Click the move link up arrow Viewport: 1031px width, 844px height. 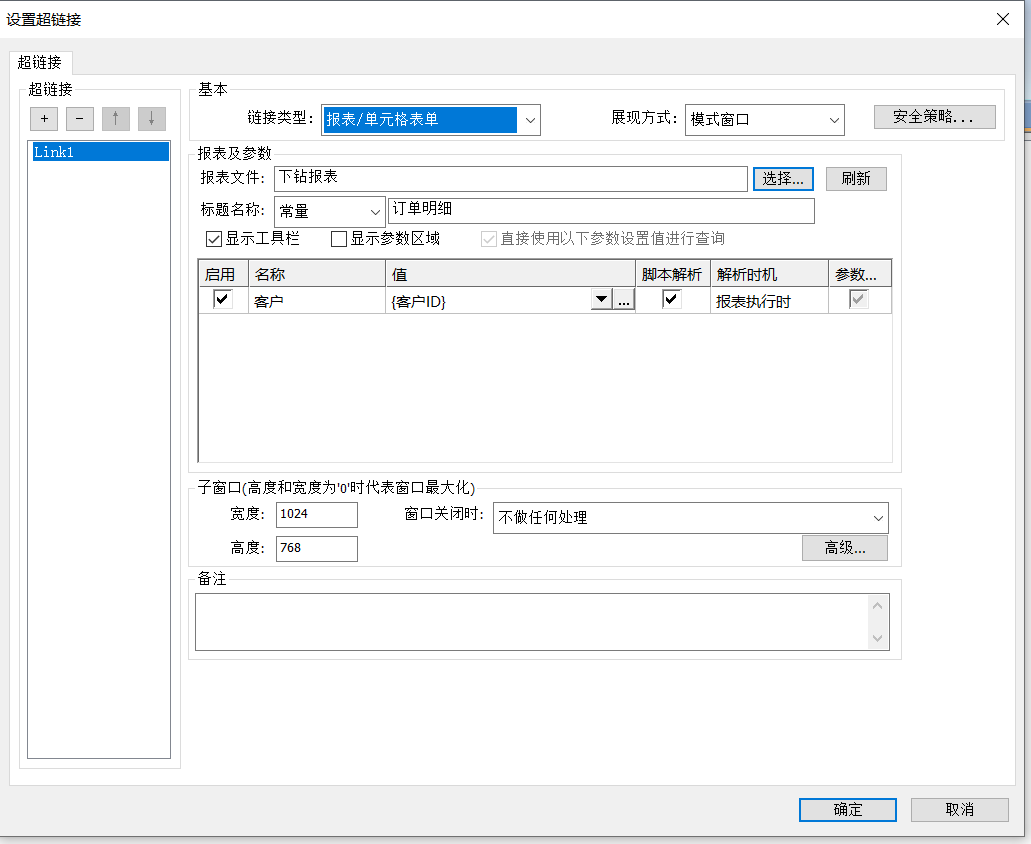116,119
